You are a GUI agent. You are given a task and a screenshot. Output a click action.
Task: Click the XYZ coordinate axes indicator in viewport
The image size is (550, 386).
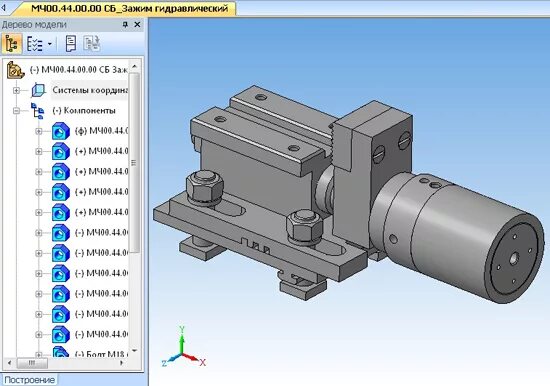click(184, 347)
